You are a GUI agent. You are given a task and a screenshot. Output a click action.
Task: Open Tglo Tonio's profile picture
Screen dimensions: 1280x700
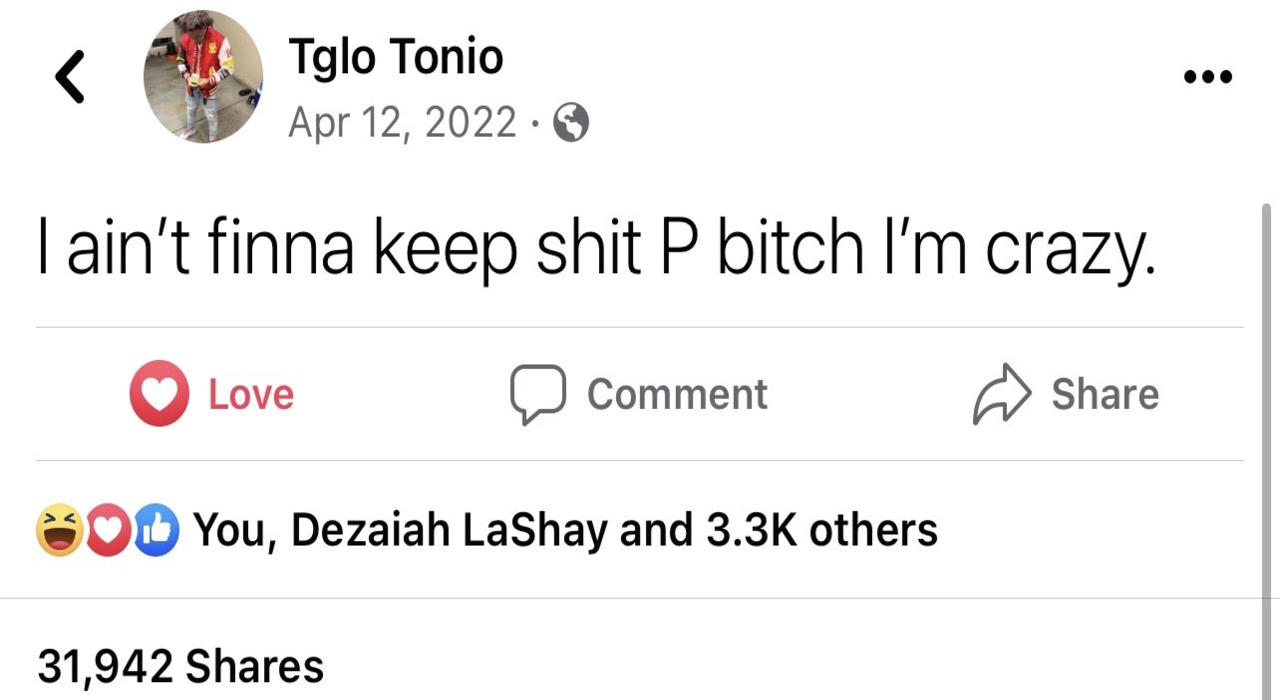point(203,78)
